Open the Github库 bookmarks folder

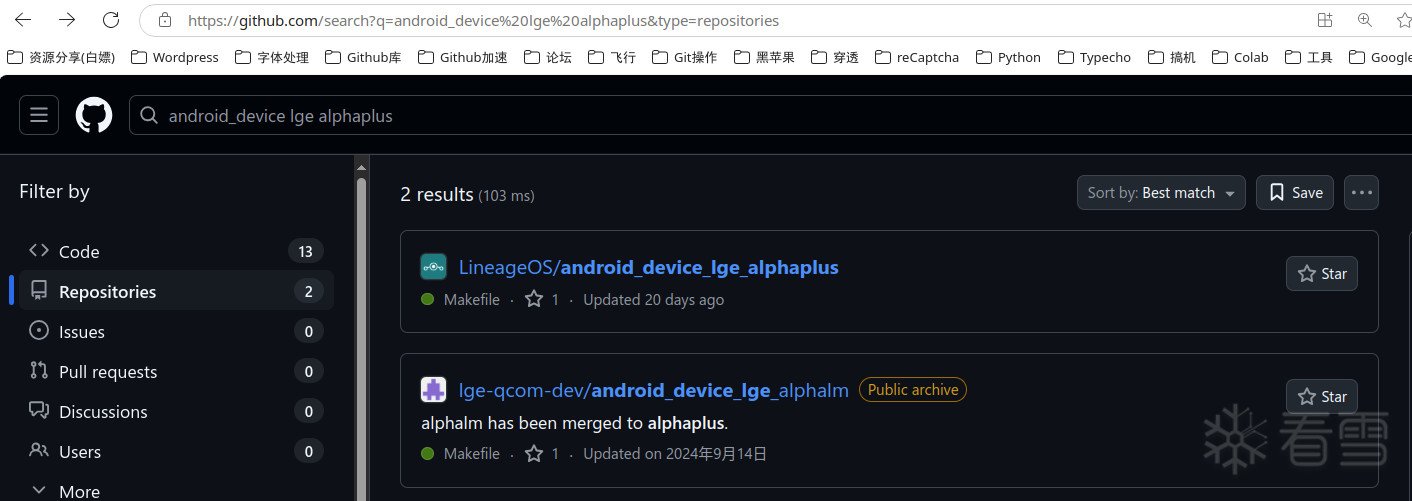363,57
